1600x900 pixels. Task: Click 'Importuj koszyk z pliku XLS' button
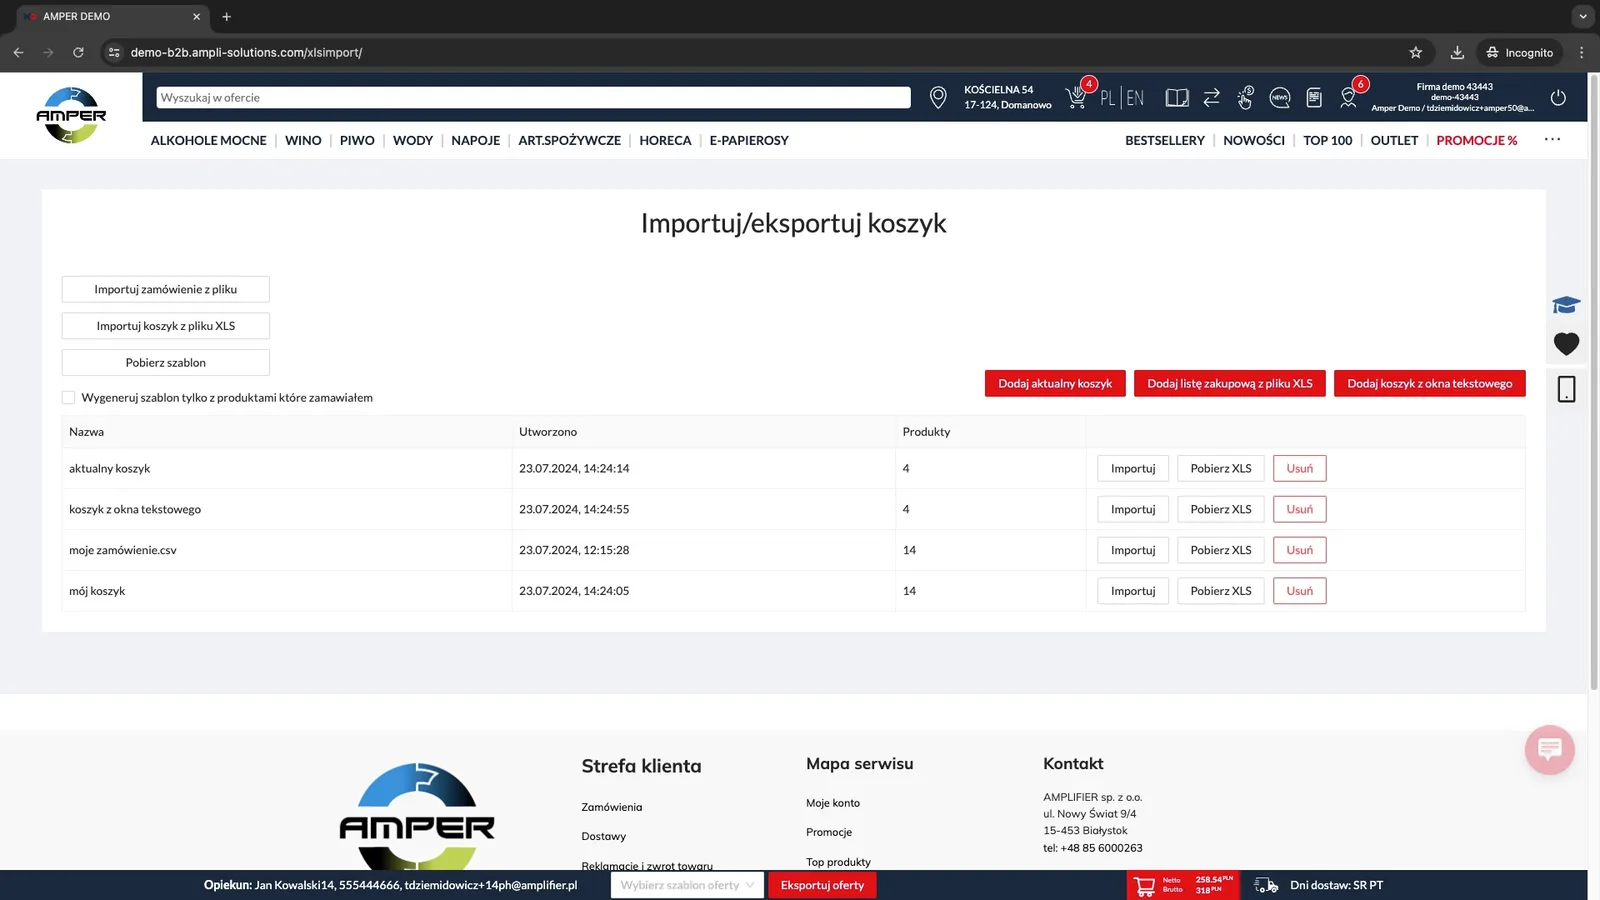166,326
